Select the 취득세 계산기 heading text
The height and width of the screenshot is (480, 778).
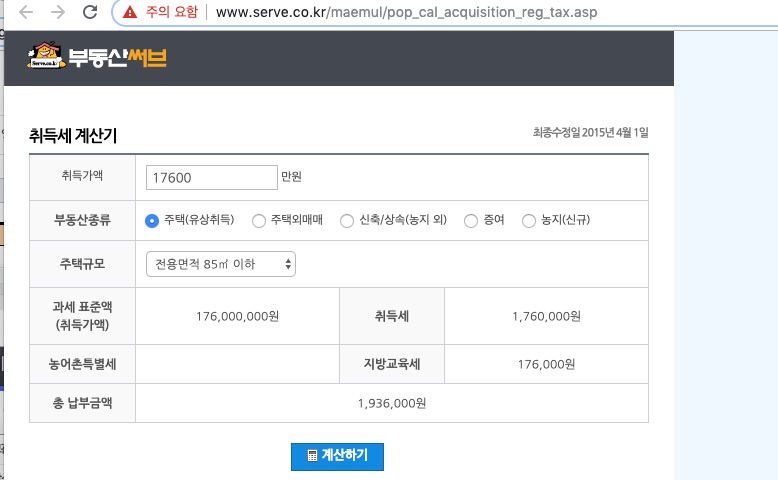[73, 136]
